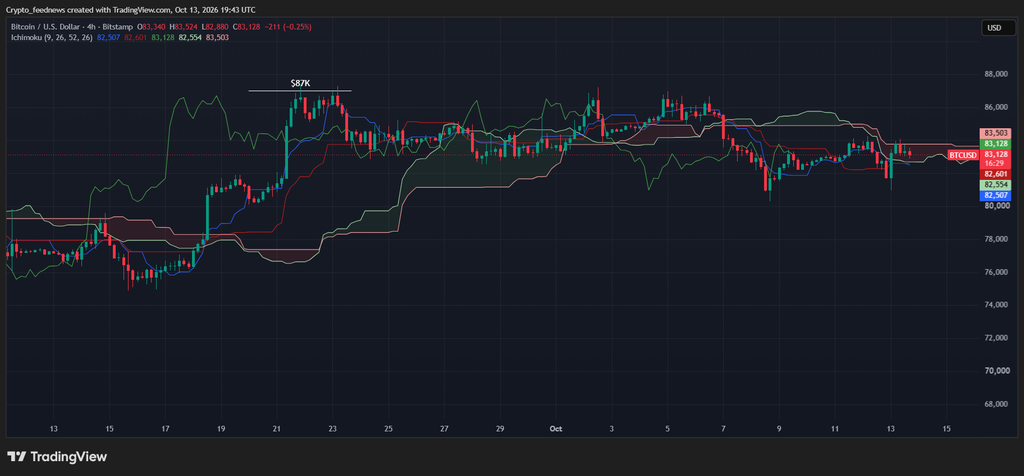
Task: Click the blue 82,507 value in Ichimoku legend
Action: [x=108, y=37]
